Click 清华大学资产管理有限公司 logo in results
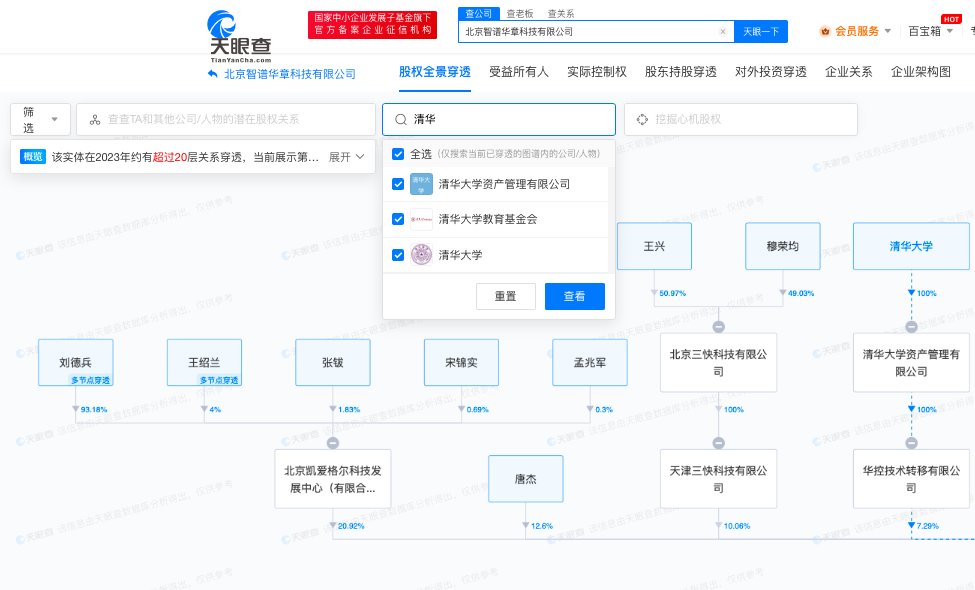975x590 pixels. pyautogui.click(x=421, y=184)
